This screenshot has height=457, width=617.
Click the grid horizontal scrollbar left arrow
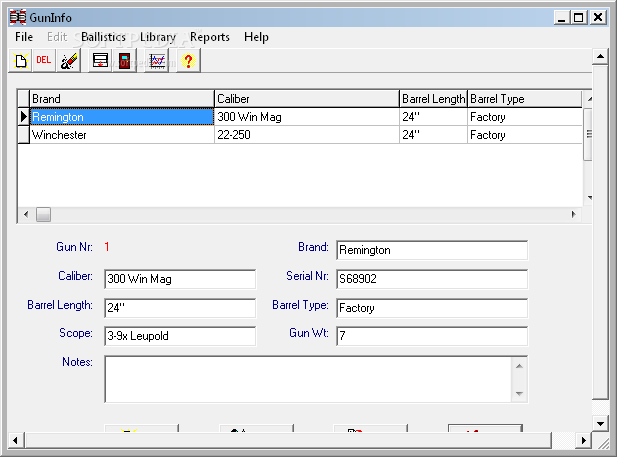(26, 215)
